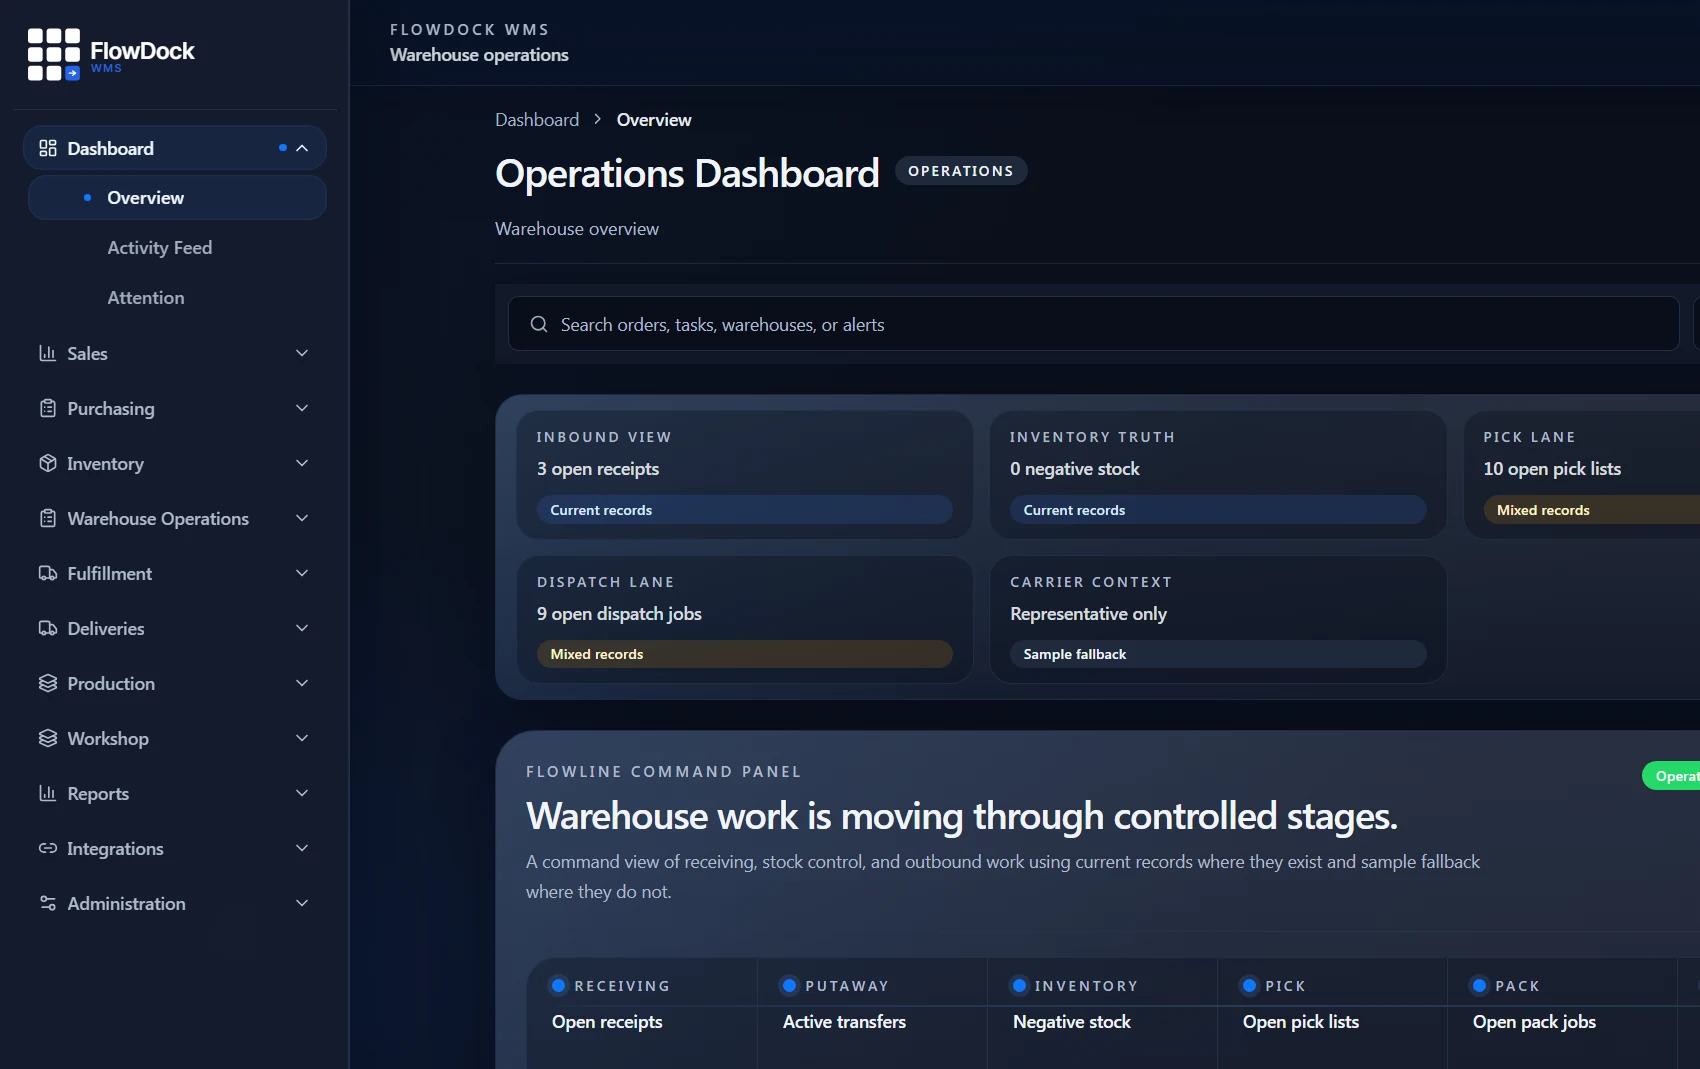Screen dimensions: 1700x1069
Task: Open the Dashboard menu item
Action: [x=175, y=148]
